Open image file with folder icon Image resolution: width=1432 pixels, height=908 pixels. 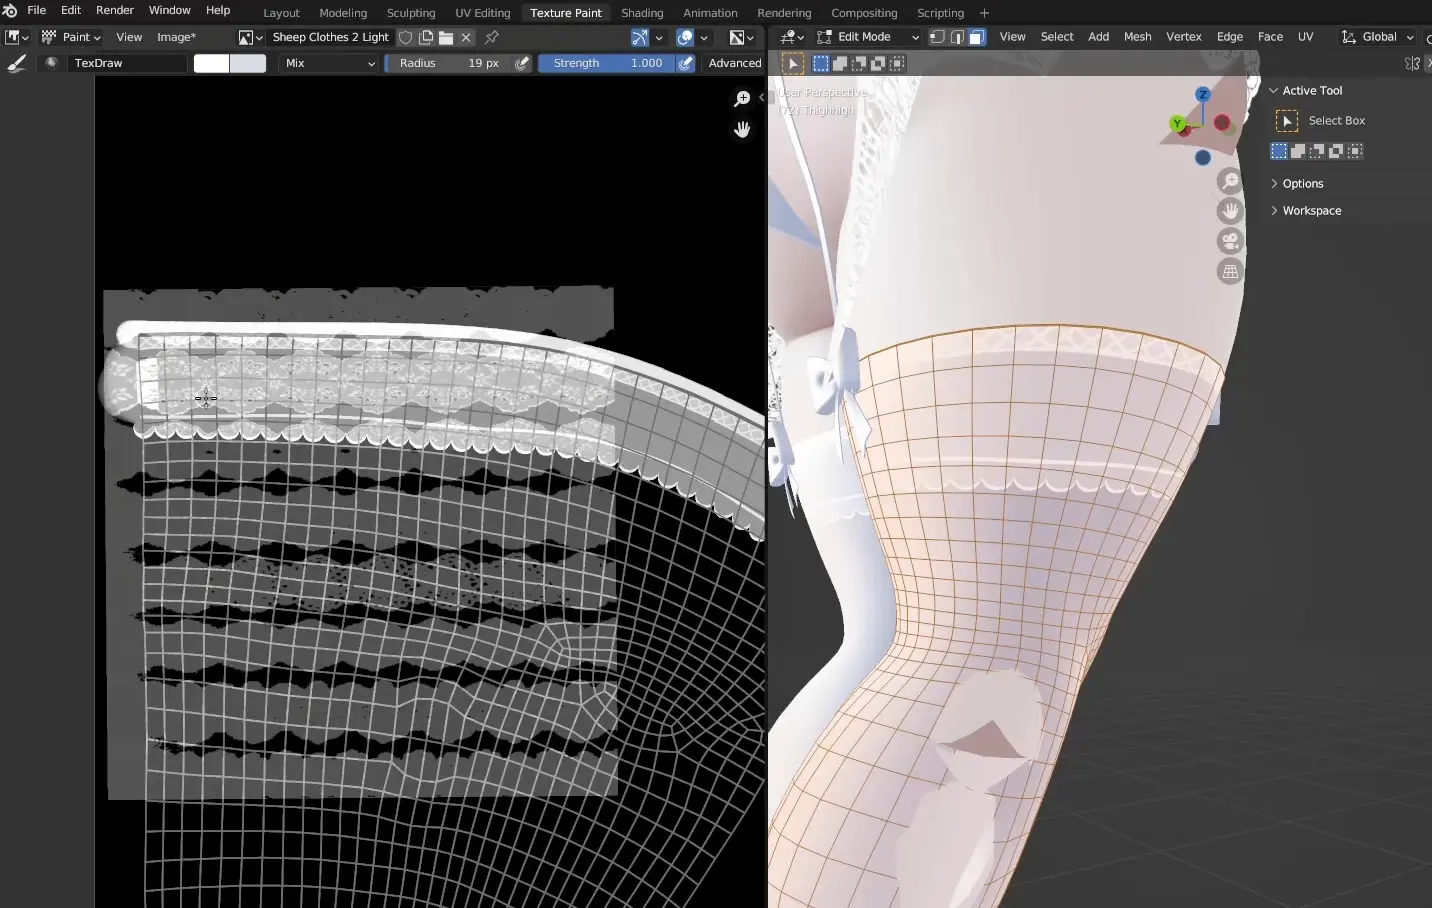(x=446, y=37)
